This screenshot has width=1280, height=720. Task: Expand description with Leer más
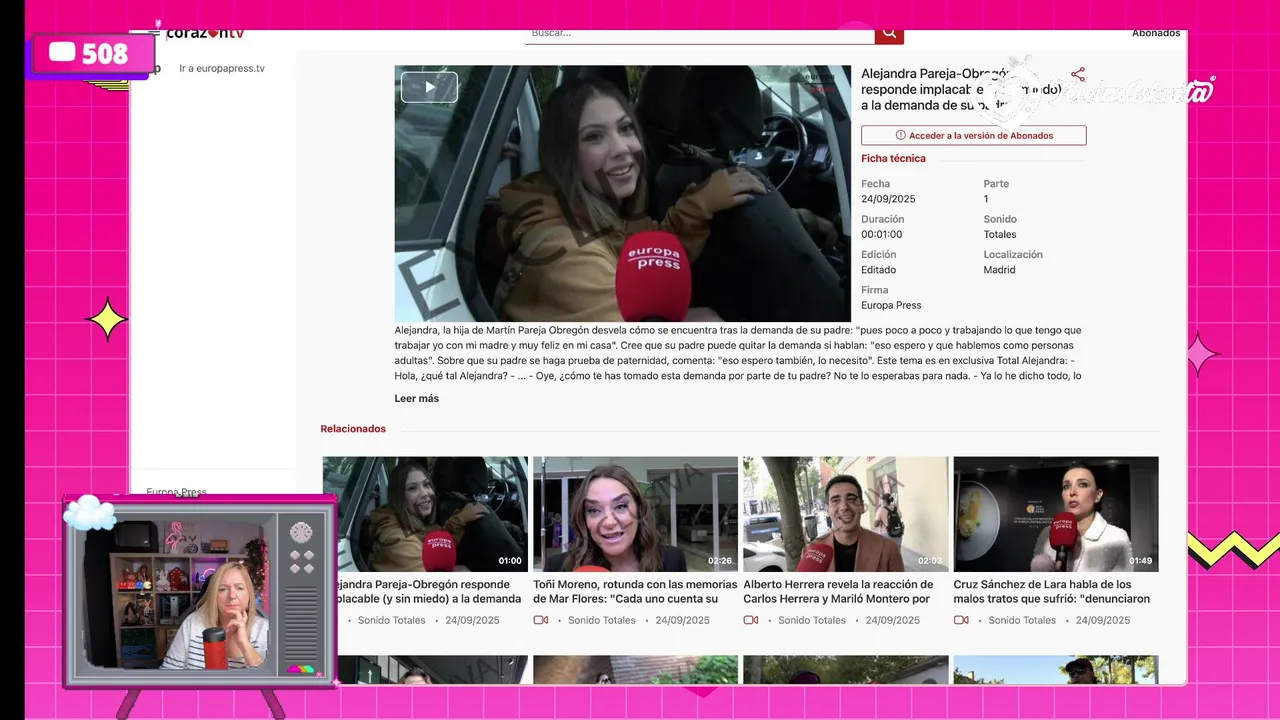(416, 398)
